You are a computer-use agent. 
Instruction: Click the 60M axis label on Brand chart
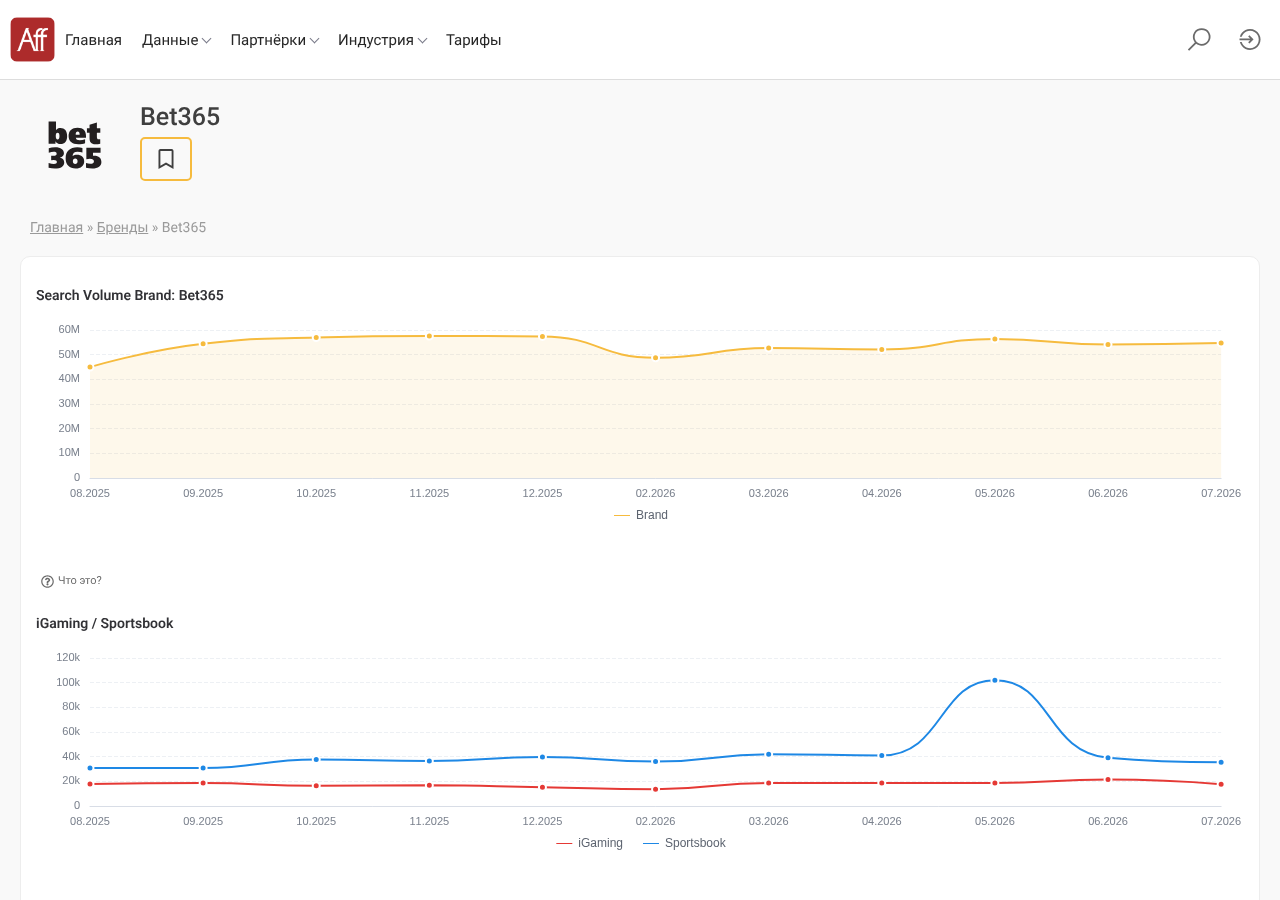tap(69, 329)
